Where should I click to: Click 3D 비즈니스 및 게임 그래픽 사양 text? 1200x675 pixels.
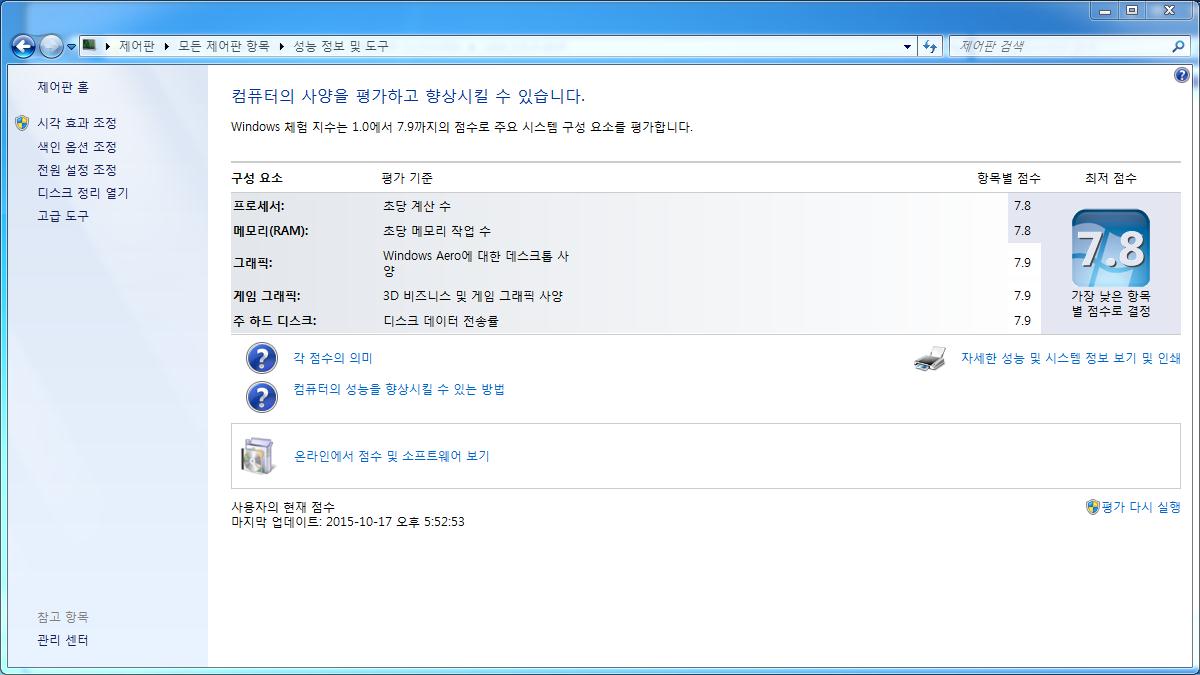473,296
